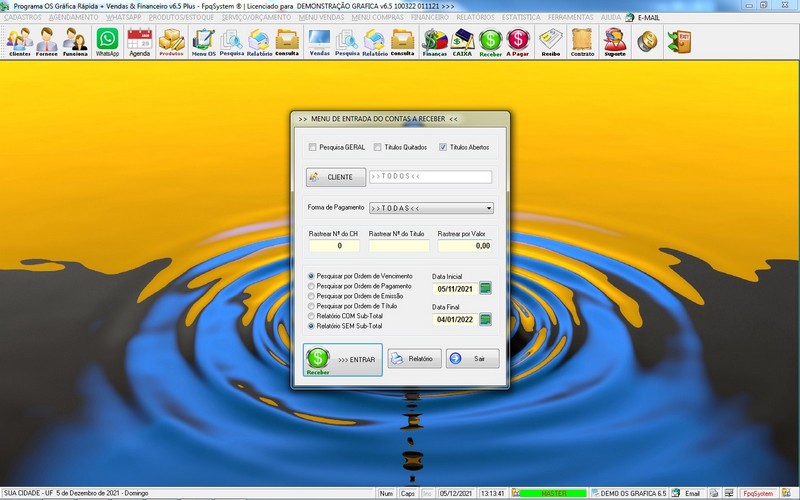Click into the Rastrear por Valor field

pos(465,245)
